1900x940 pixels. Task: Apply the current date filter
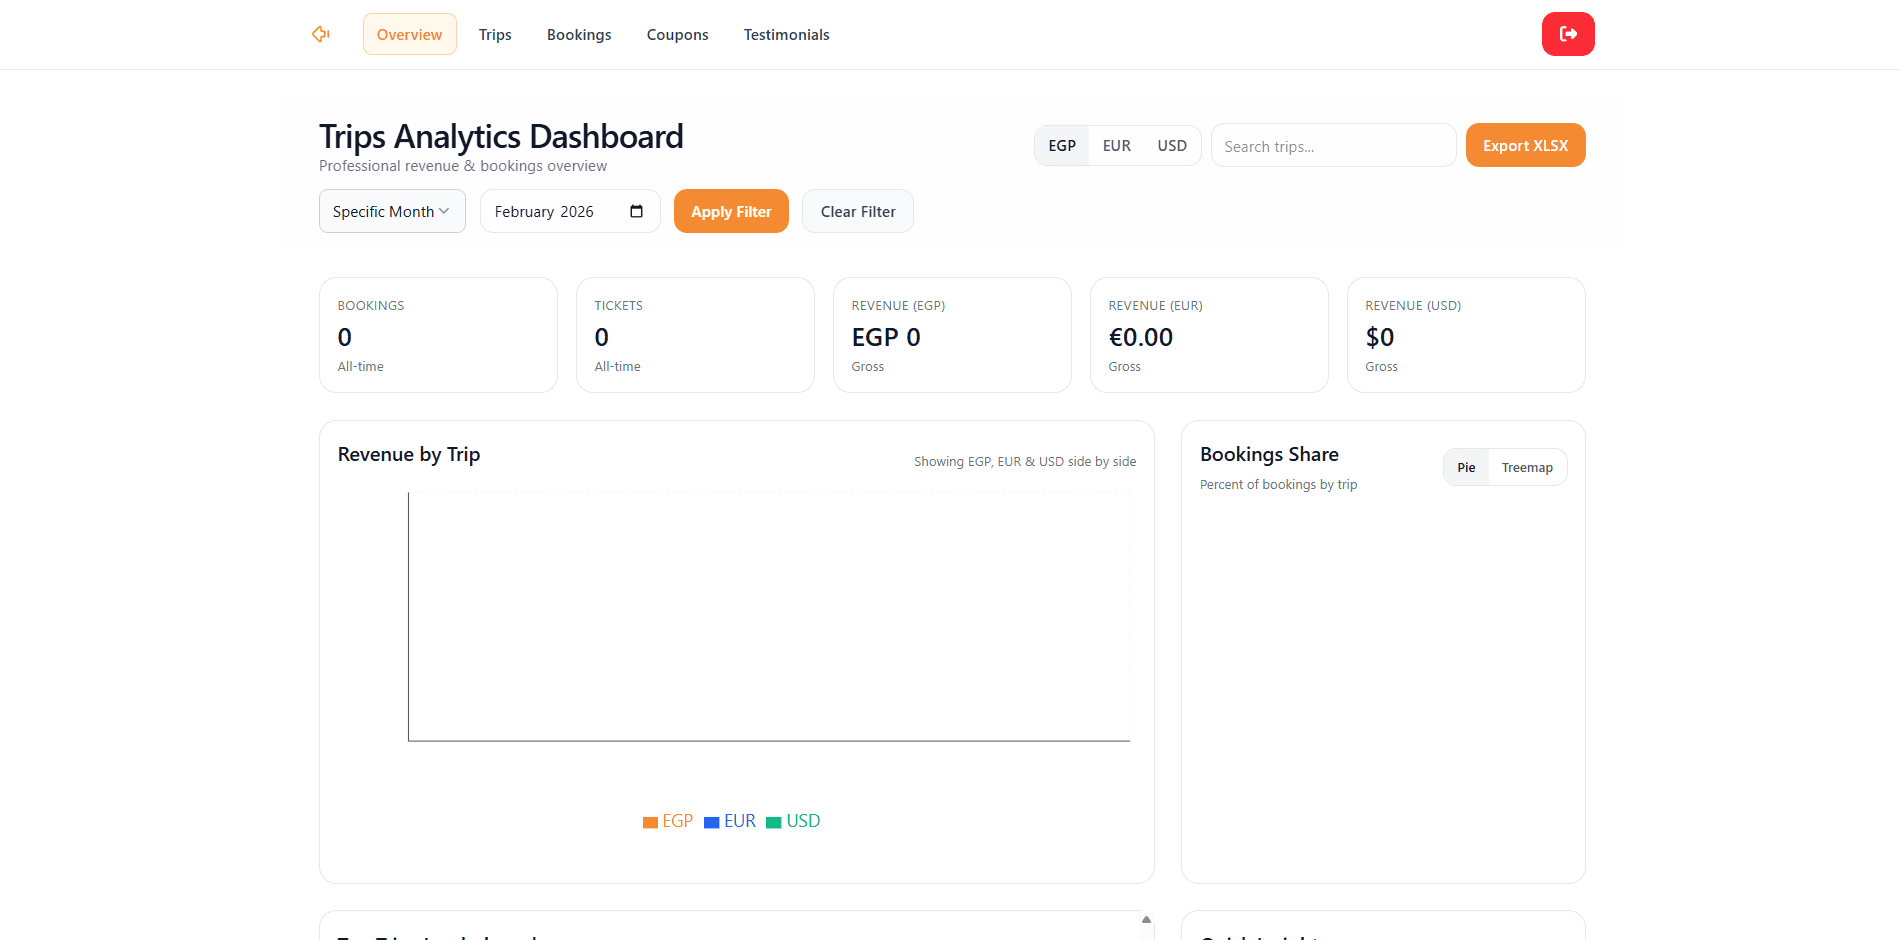(731, 211)
